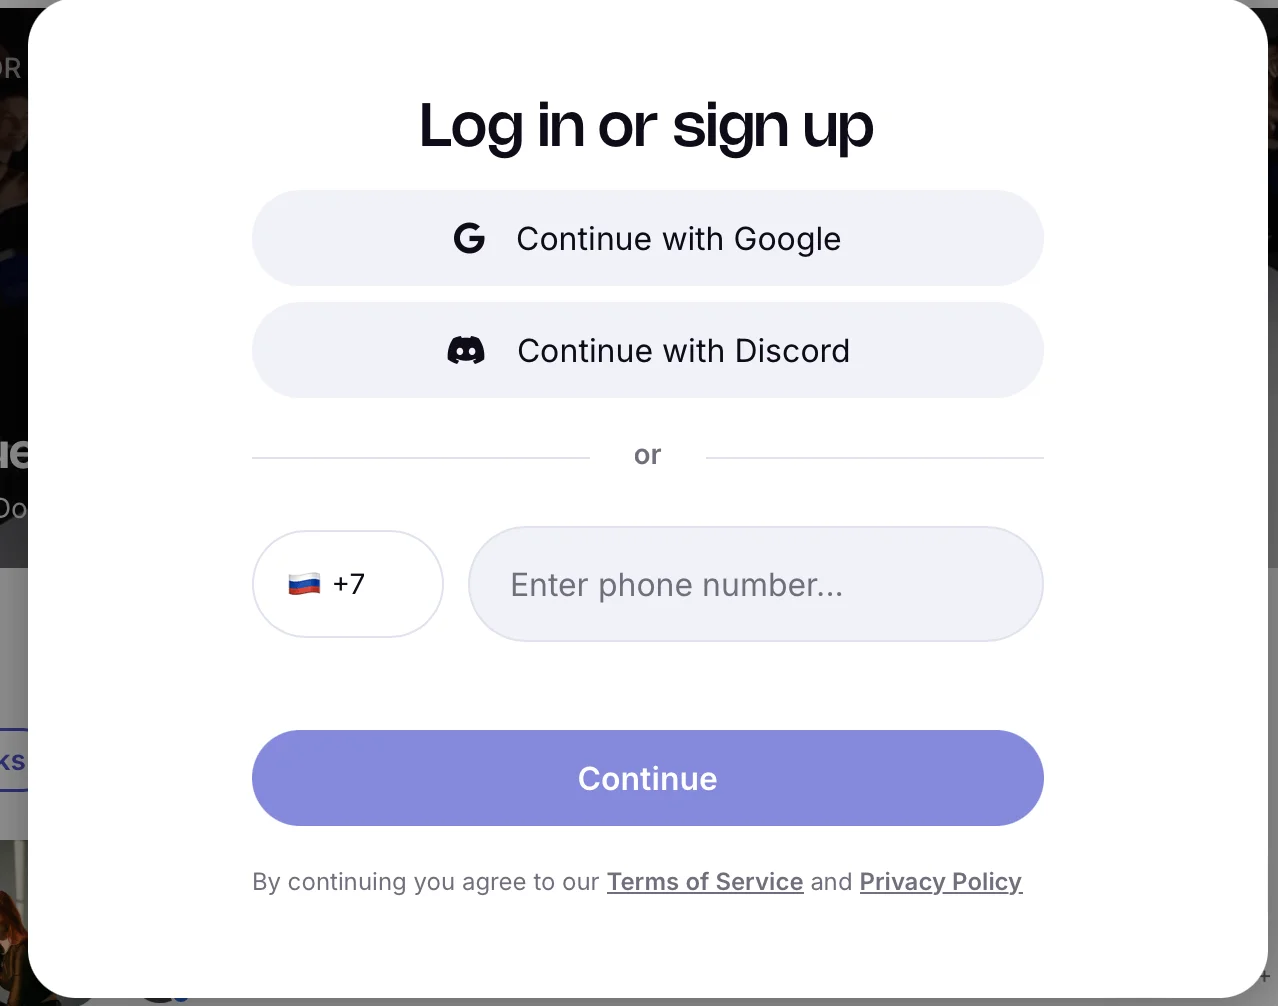The width and height of the screenshot is (1278, 1006).
Task: Click the partial 'ks' tab behind the dialog
Action: [x=13, y=761]
